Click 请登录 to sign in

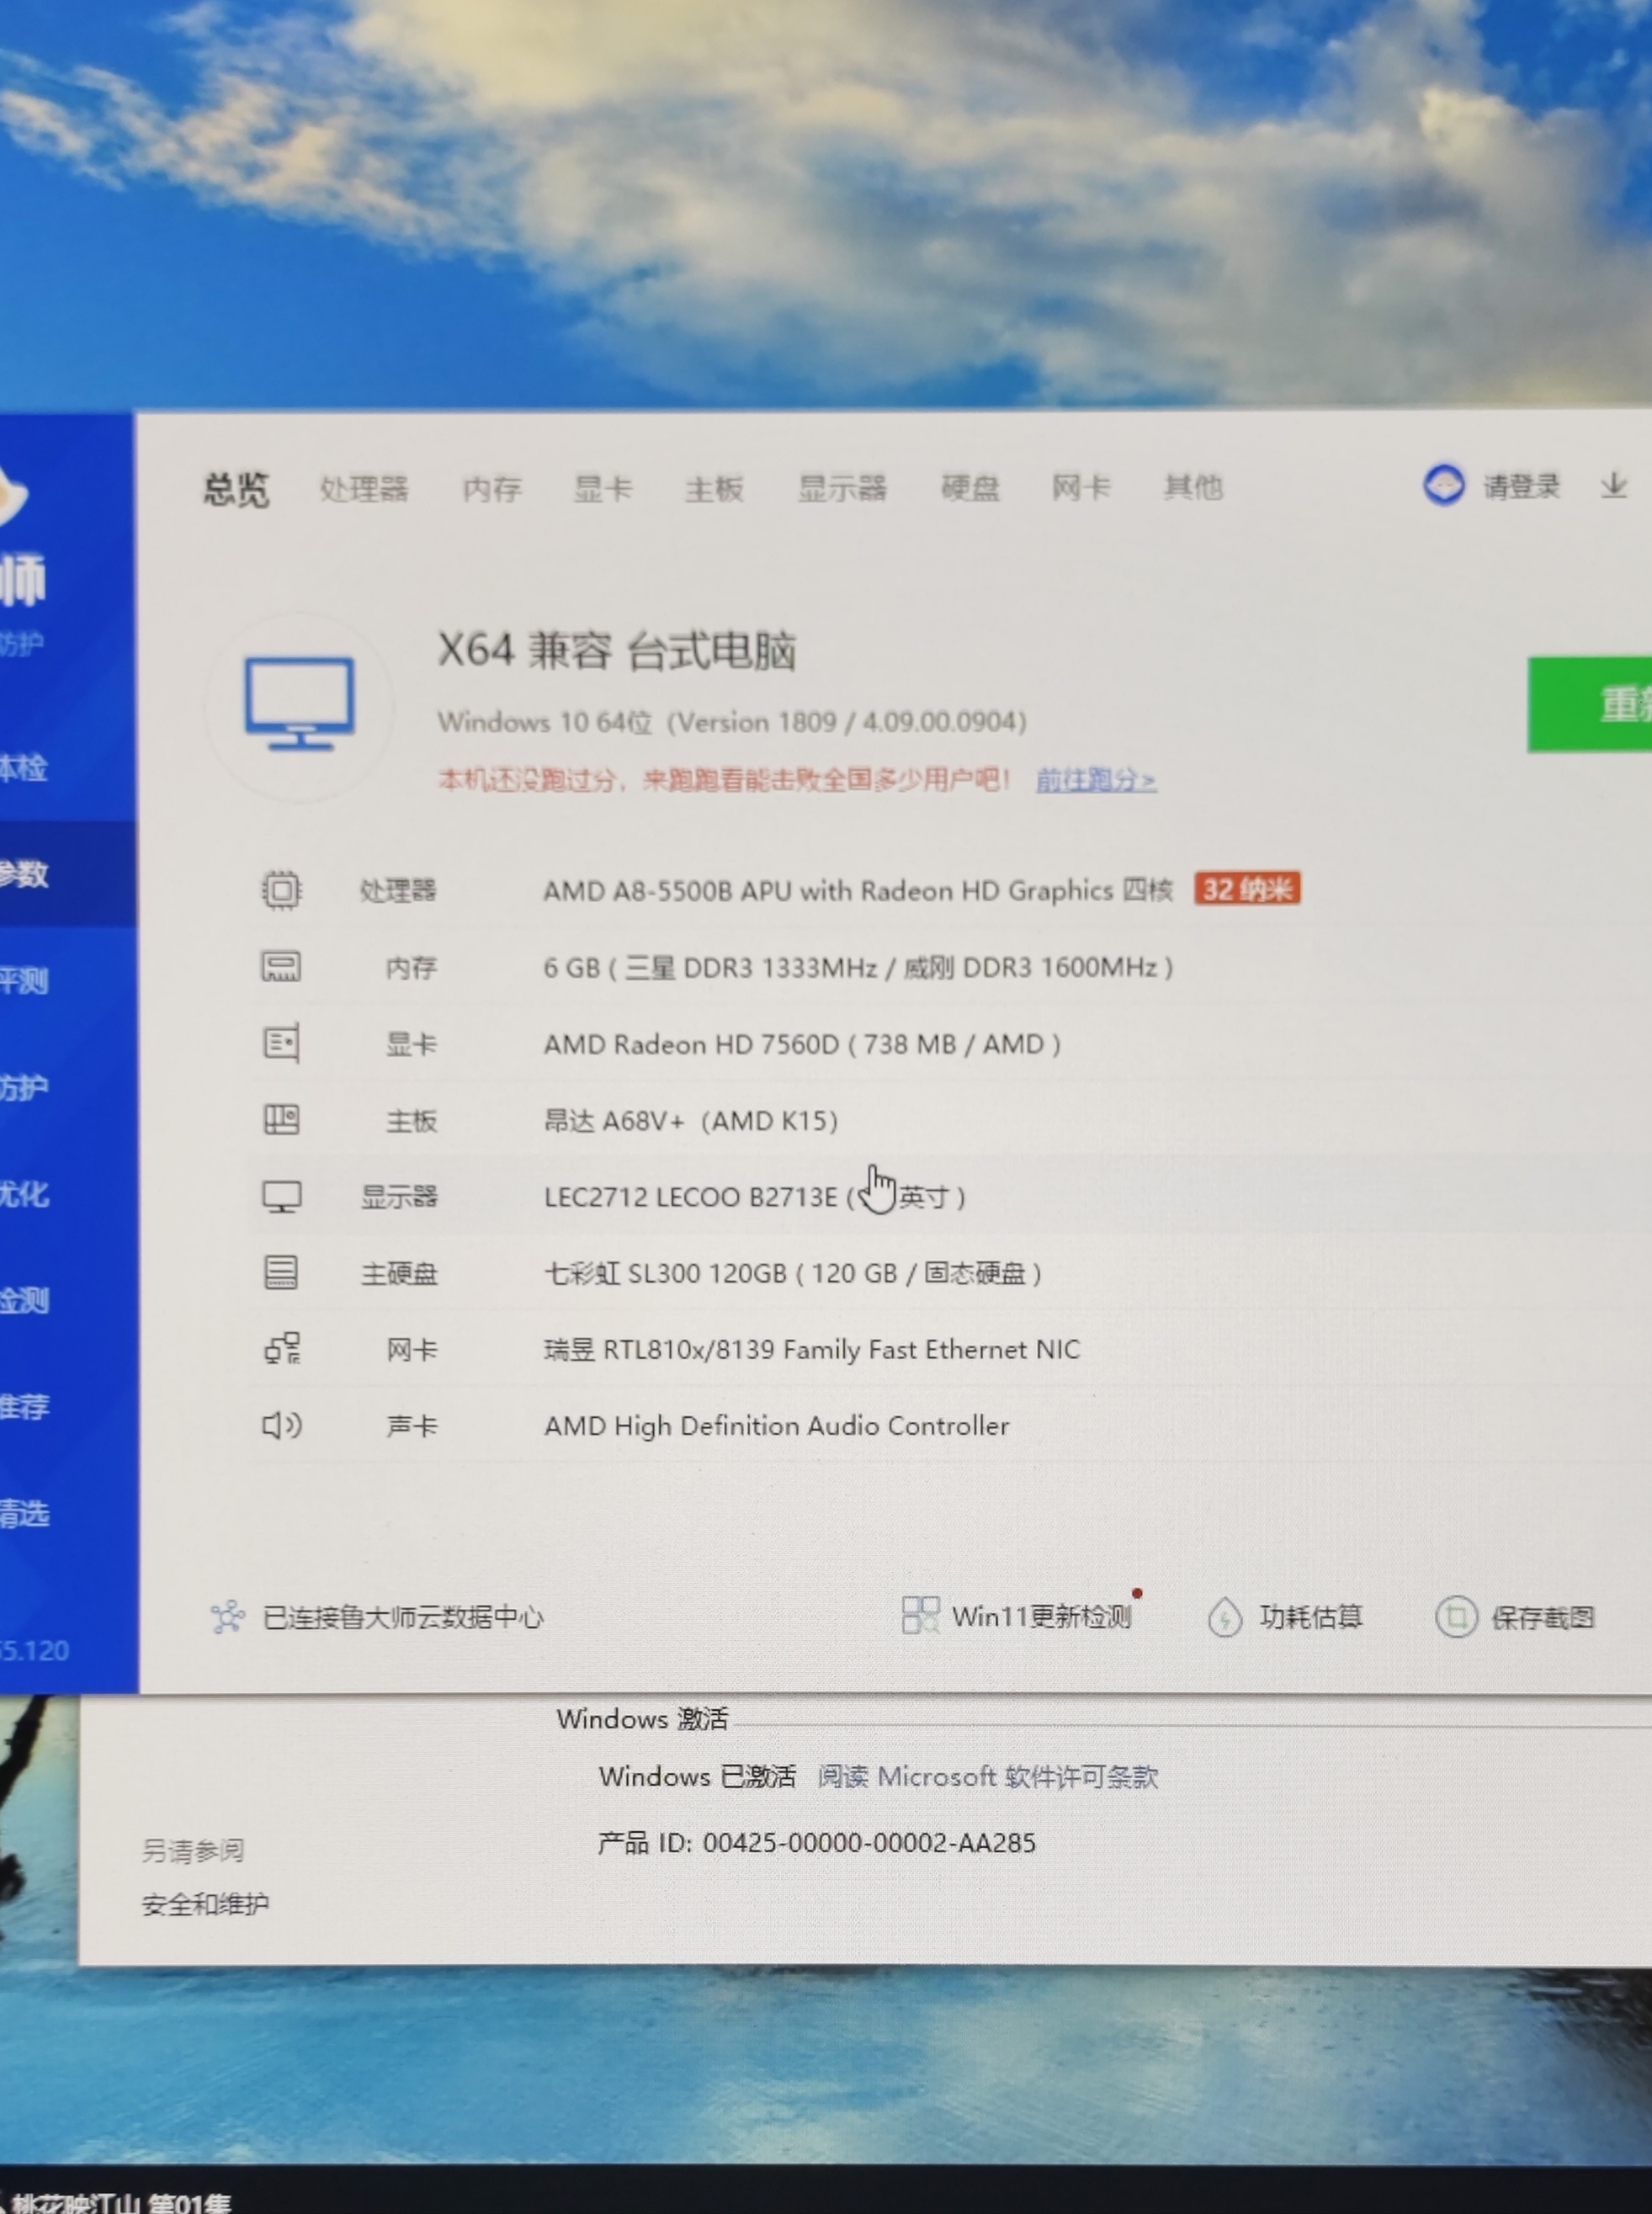point(1521,486)
